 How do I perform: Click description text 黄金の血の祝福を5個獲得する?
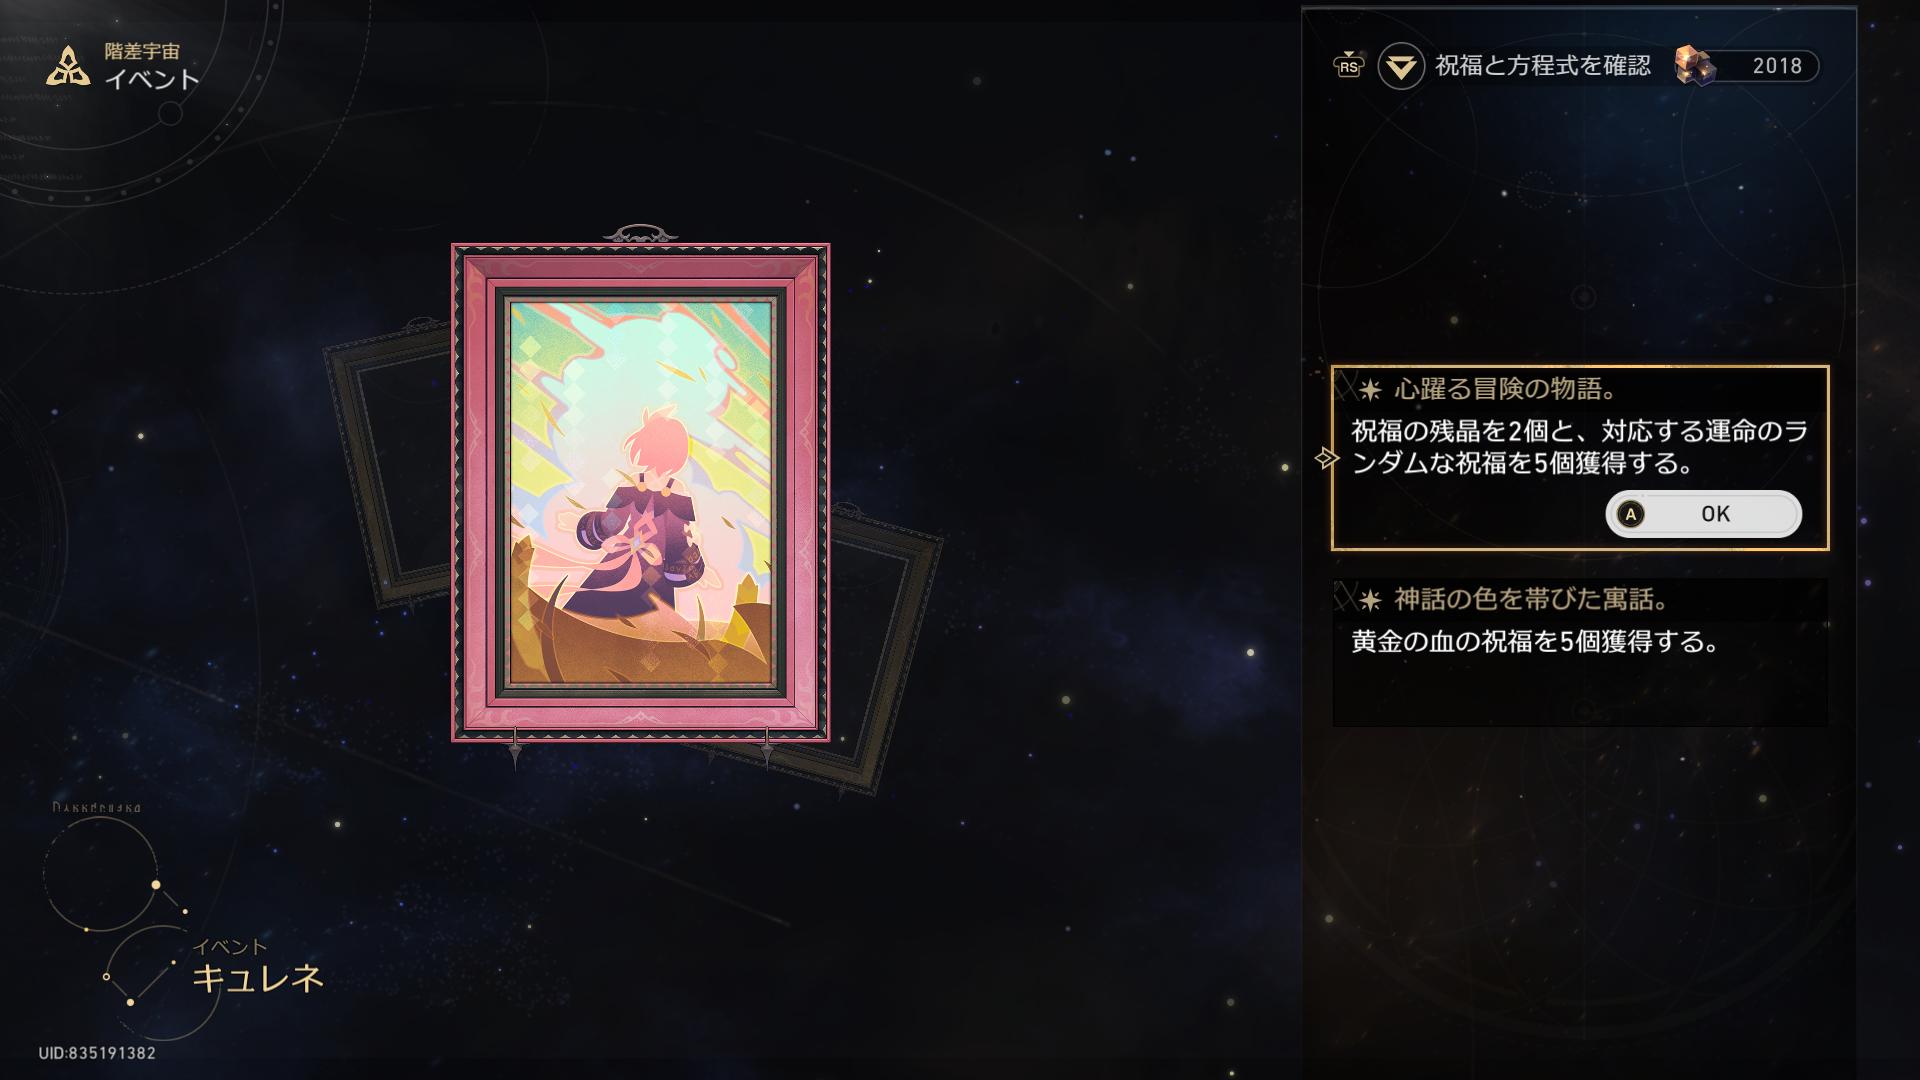[x=1535, y=642]
